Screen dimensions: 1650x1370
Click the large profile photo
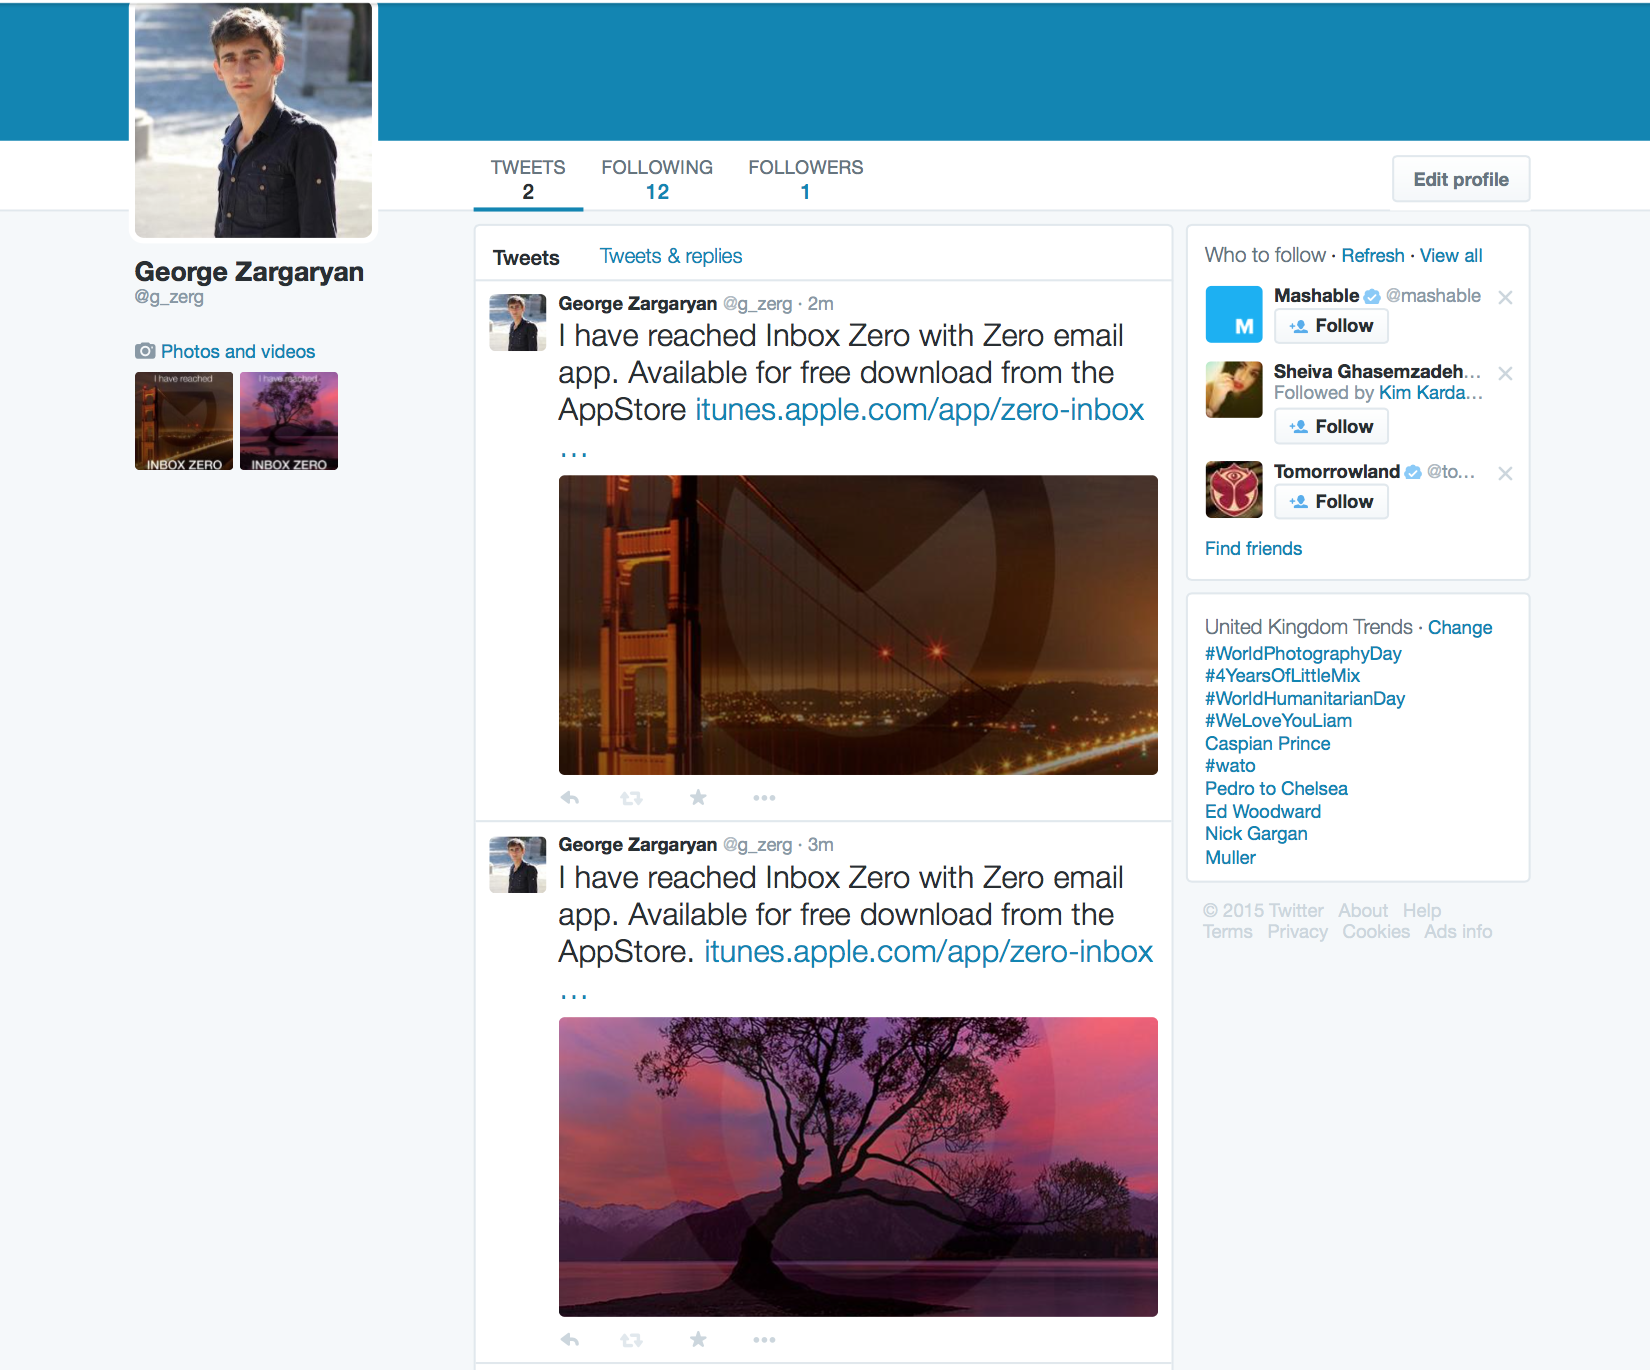(253, 120)
